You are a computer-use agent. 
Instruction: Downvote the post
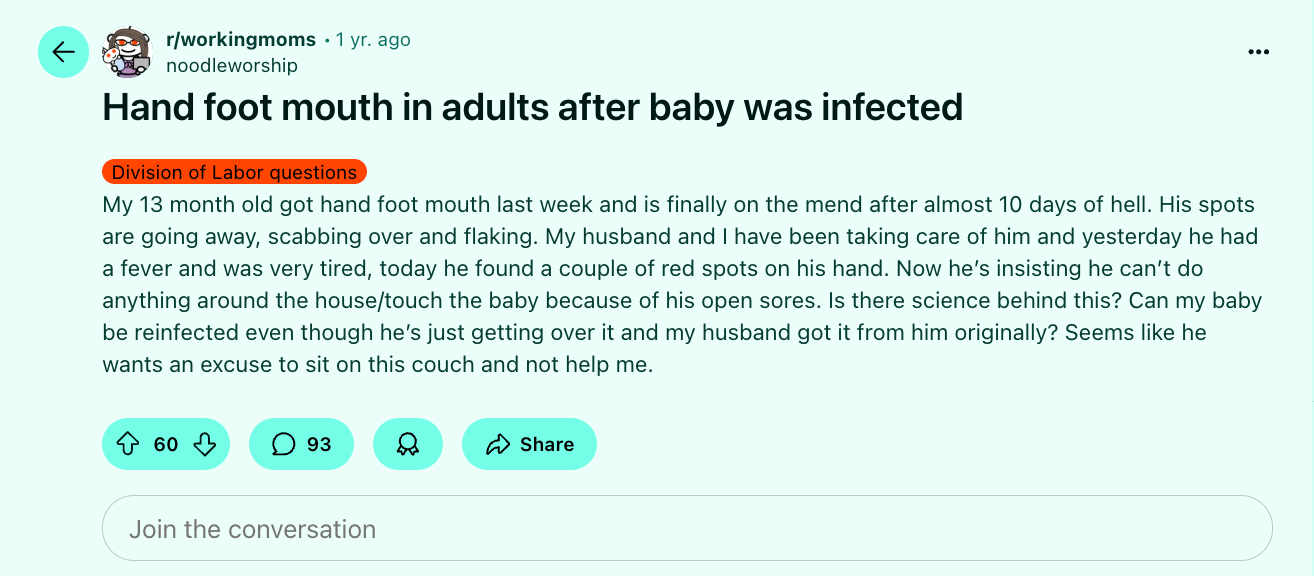point(204,444)
